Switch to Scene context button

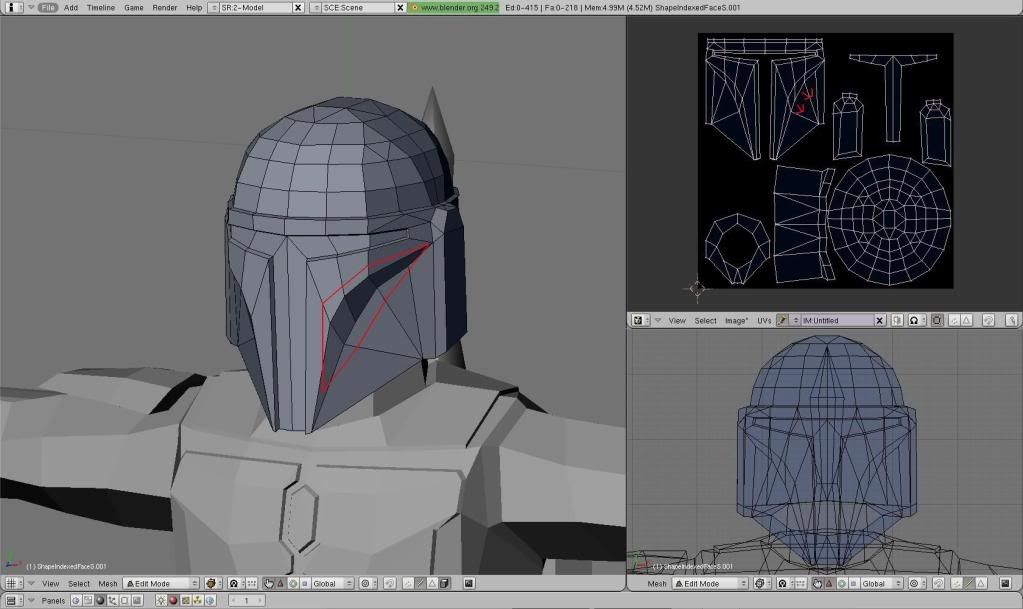pos(136,601)
